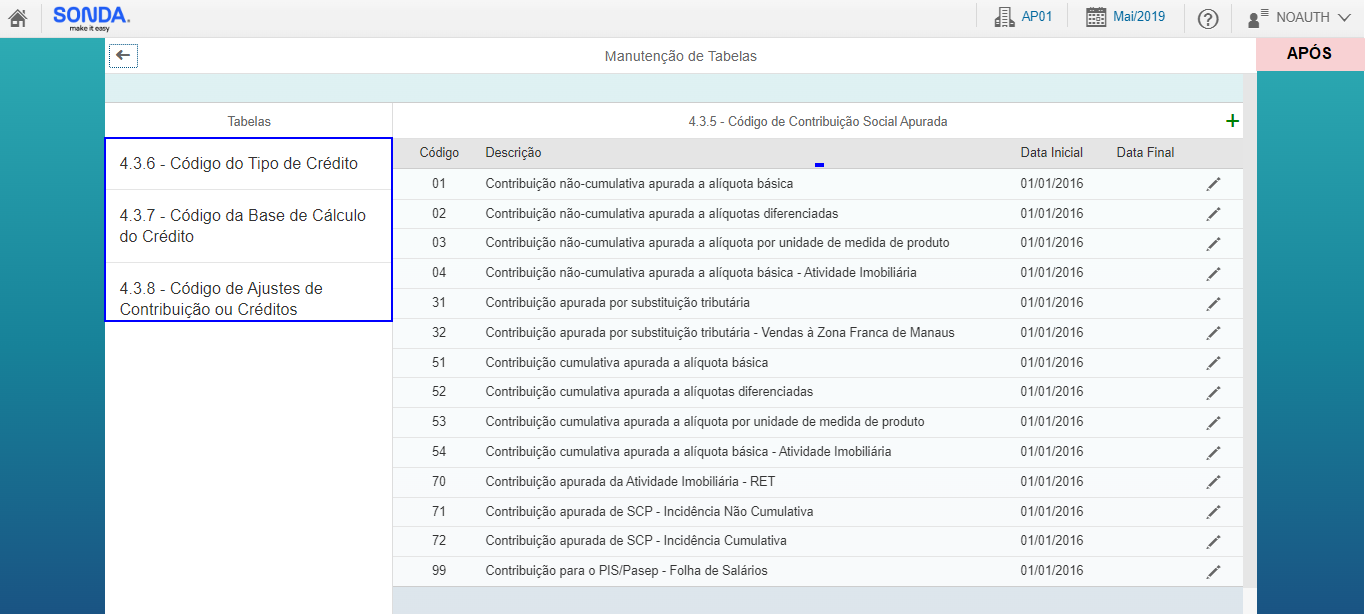Edit row 01 using pencil icon
This screenshot has height=614, width=1365.
coord(1213,184)
